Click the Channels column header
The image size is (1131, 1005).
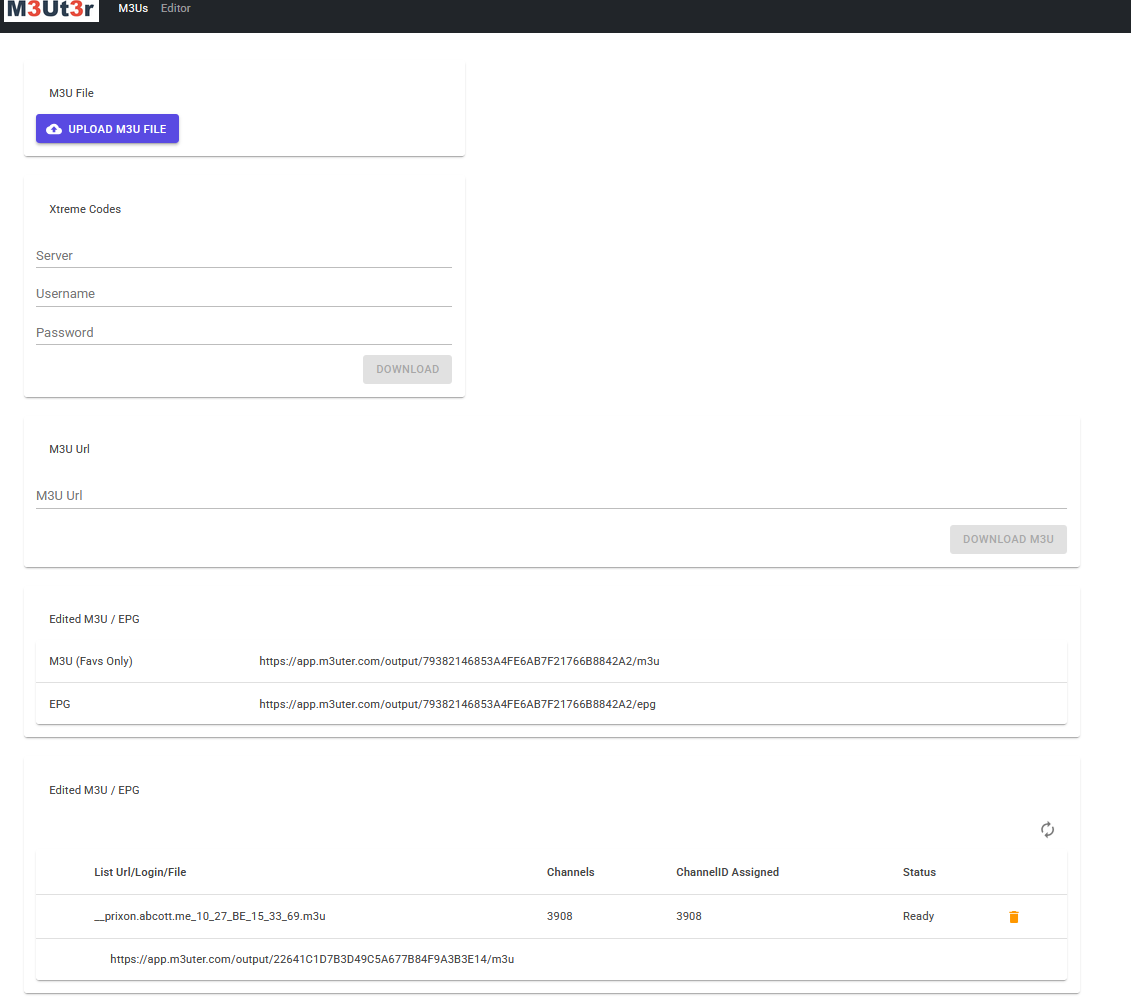pyautogui.click(x=570, y=873)
